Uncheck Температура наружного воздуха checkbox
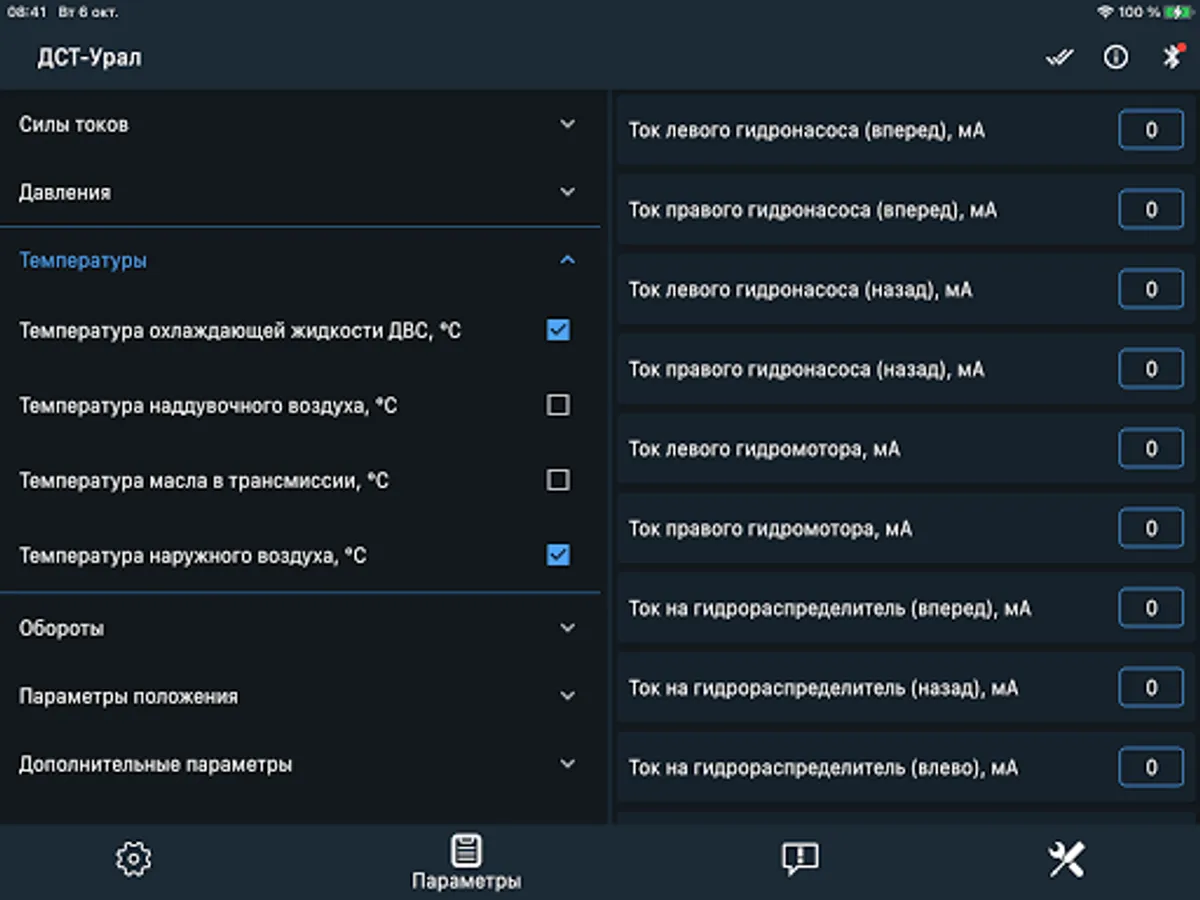Screen dimensions: 1200x900 (558, 555)
